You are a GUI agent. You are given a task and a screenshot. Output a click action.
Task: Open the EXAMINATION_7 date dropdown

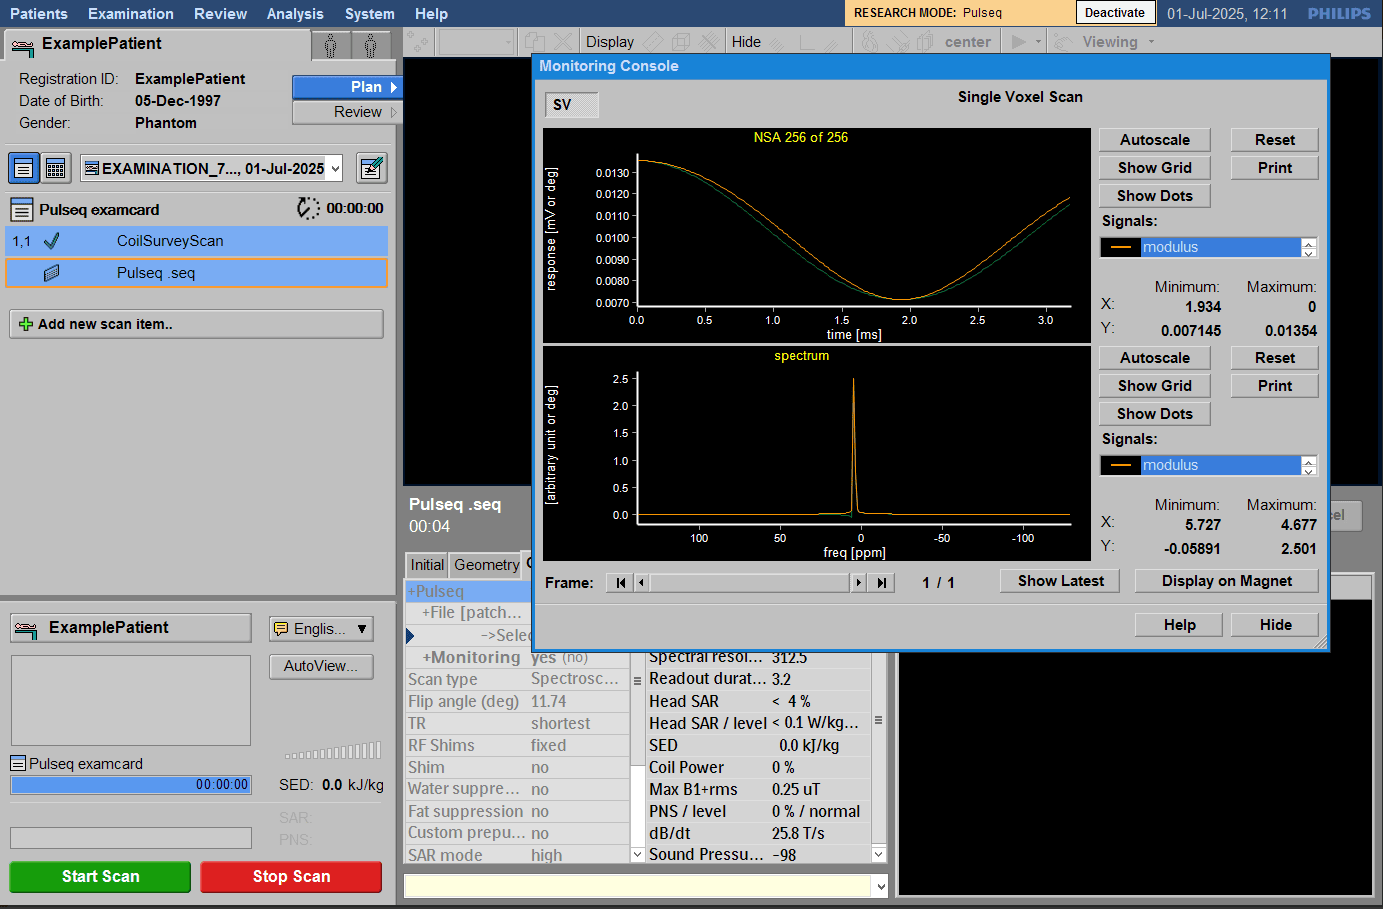[335, 169]
